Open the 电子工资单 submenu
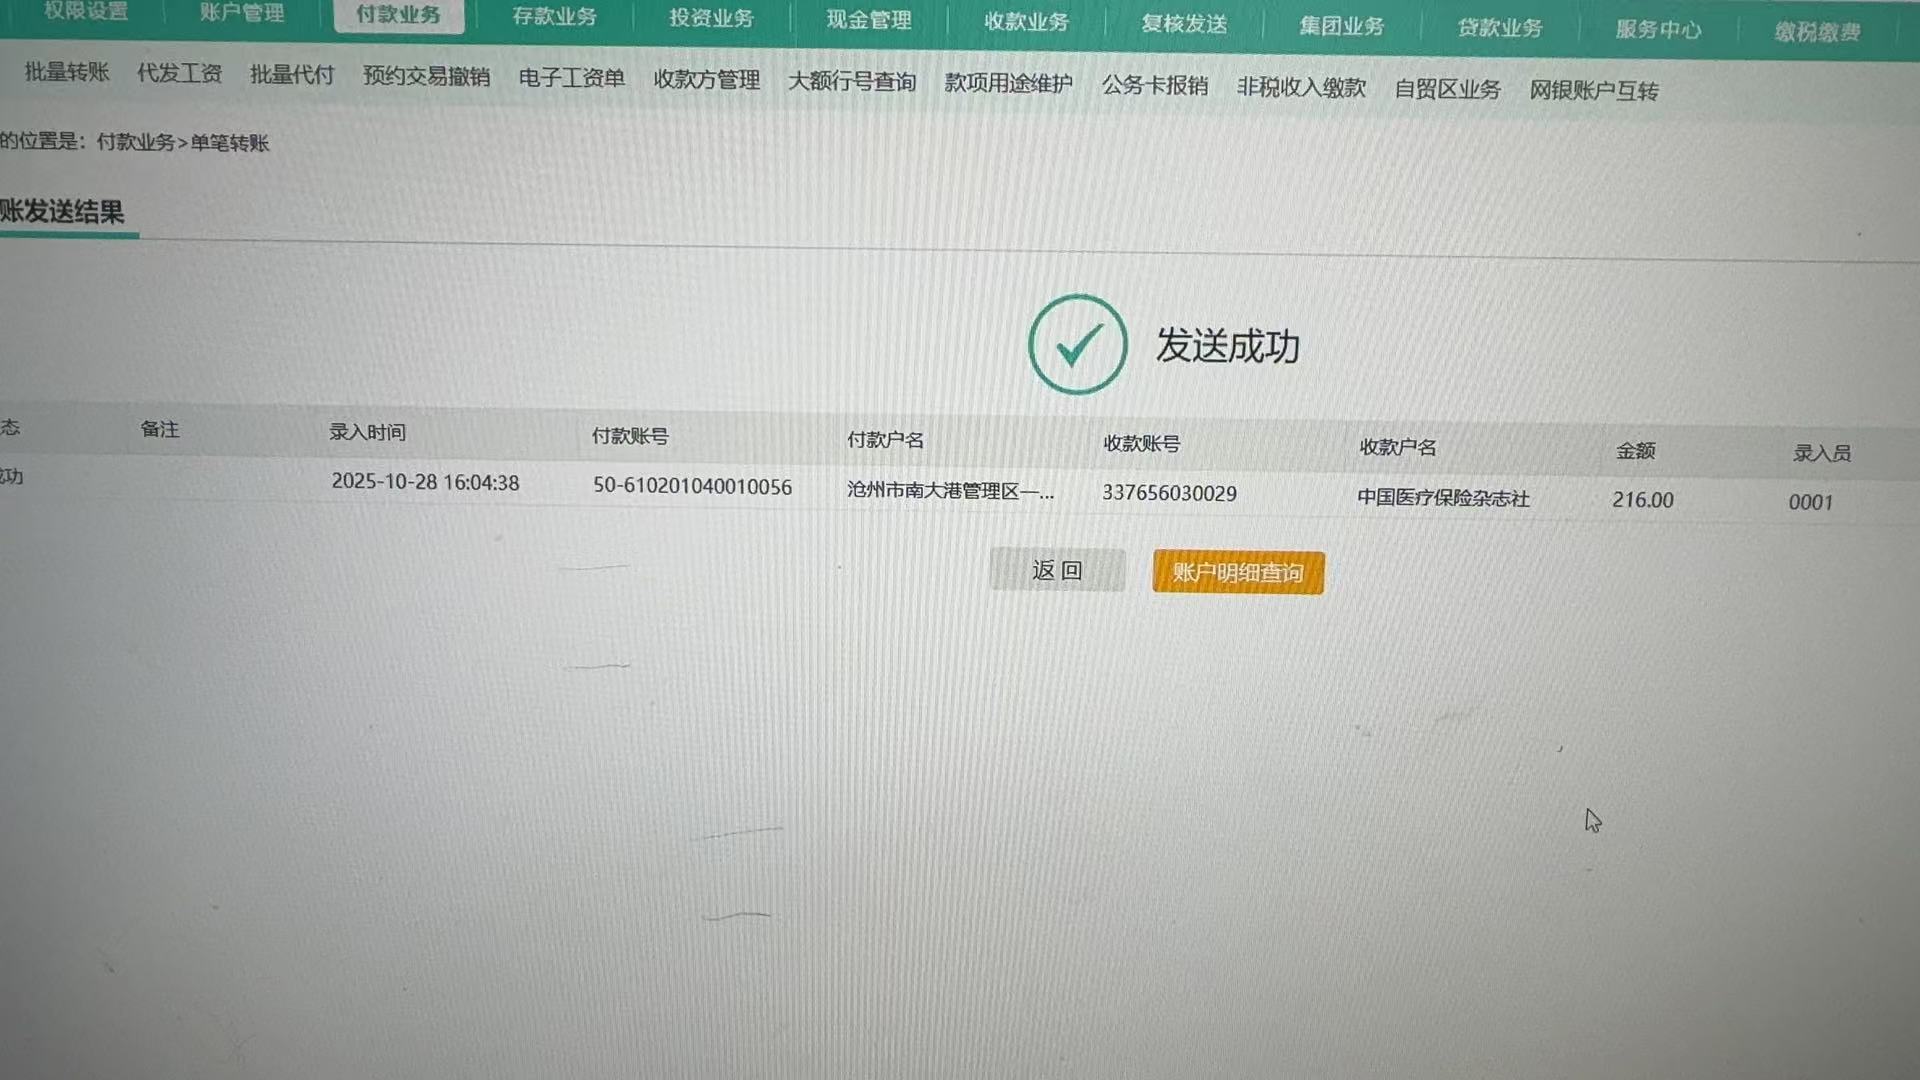Viewport: 1920px width, 1080px height. [x=571, y=78]
